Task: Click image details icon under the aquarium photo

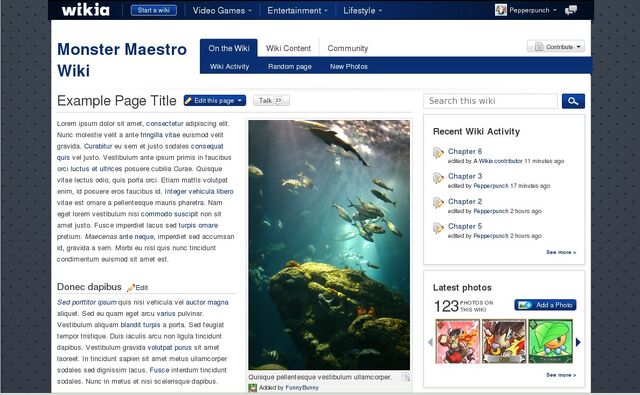Action: (405, 377)
